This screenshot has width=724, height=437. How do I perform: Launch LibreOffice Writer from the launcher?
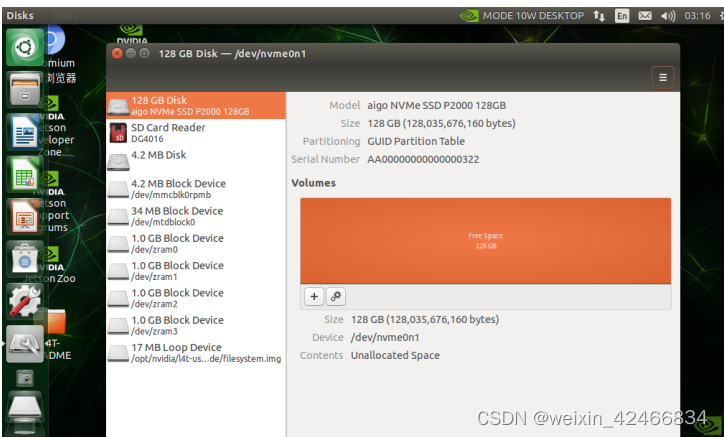(25, 131)
